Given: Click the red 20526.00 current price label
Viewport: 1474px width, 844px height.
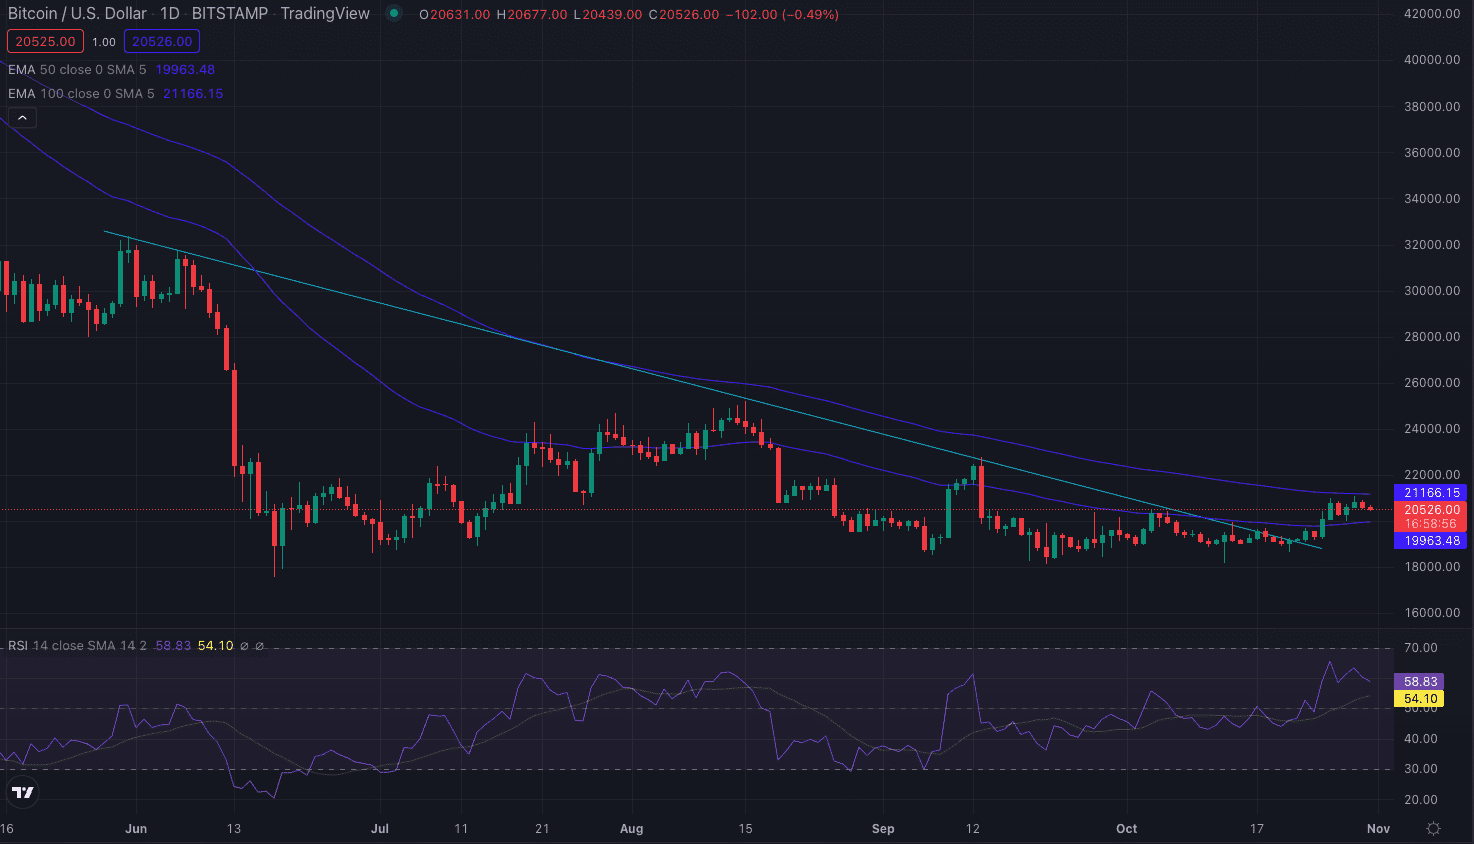Looking at the screenshot, I should [x=1431, y=510].
